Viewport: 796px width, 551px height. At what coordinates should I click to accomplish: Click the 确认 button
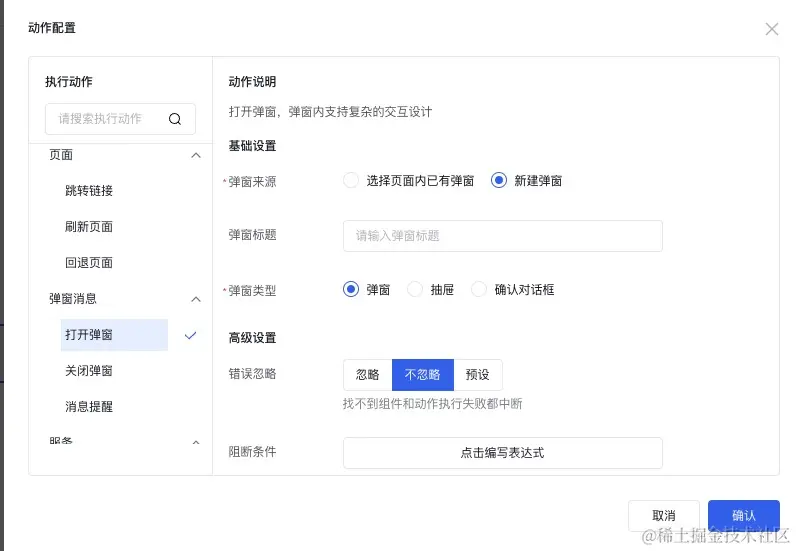click(x=744, y=516)
